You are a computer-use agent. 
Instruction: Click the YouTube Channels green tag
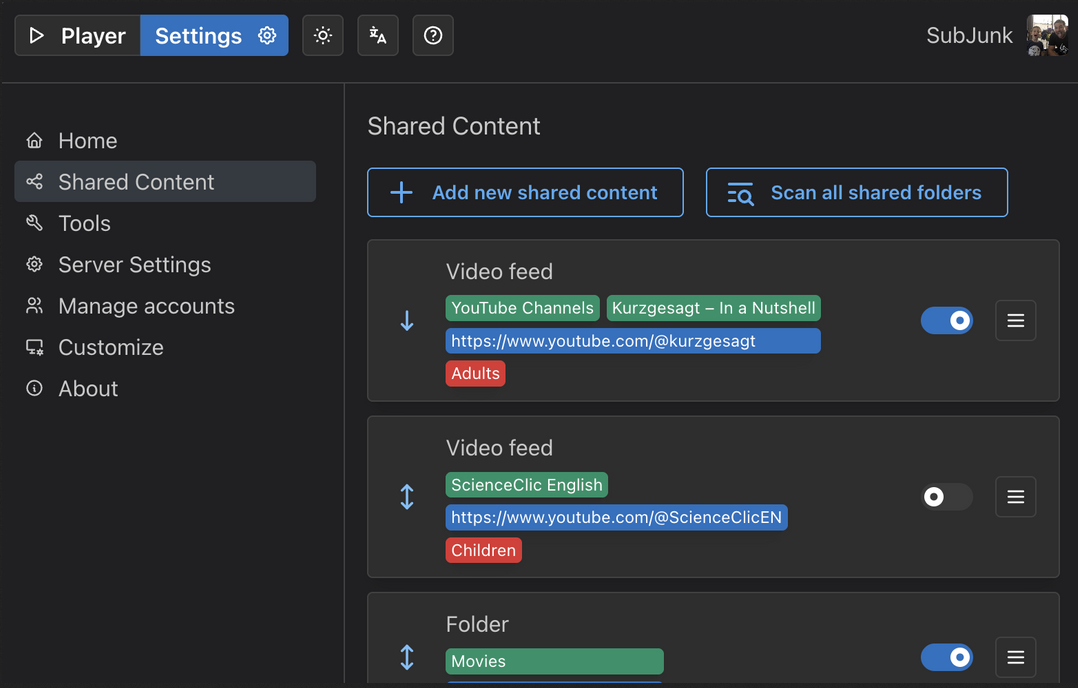tap(522, 308)
